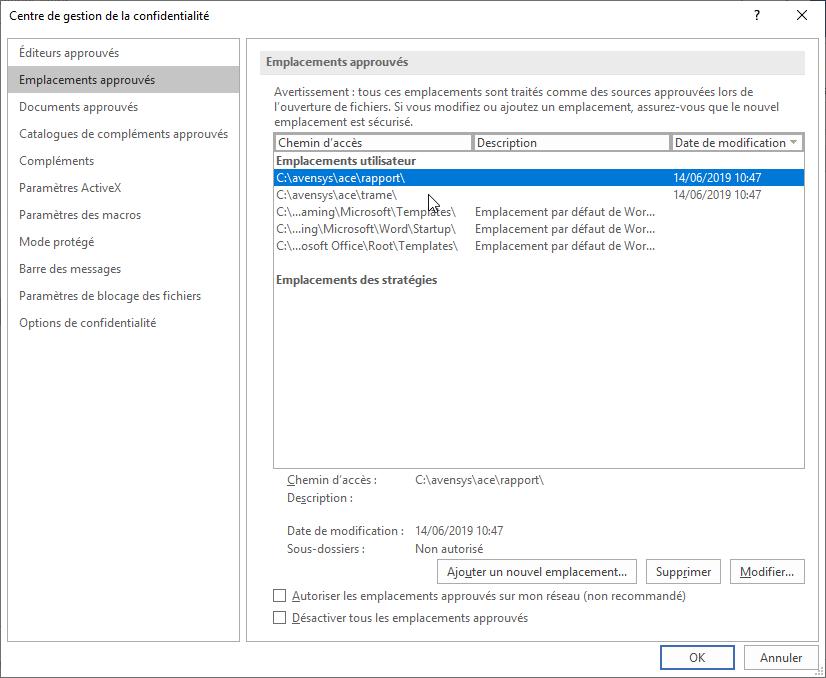The image size is (826, 678).
Task: Click the Description column header
Action: [570, 143]
